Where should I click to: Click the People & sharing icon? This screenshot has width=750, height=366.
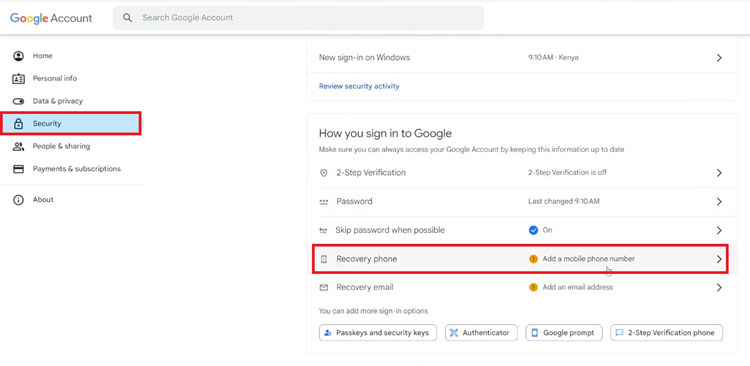[18, 146]
